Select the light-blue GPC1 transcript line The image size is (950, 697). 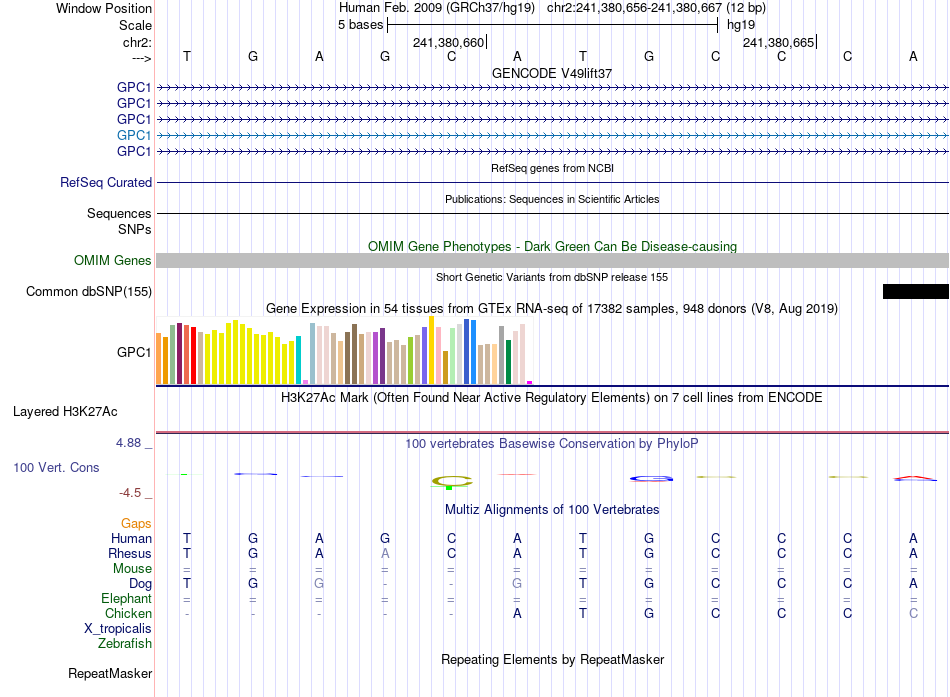(553, 135)
